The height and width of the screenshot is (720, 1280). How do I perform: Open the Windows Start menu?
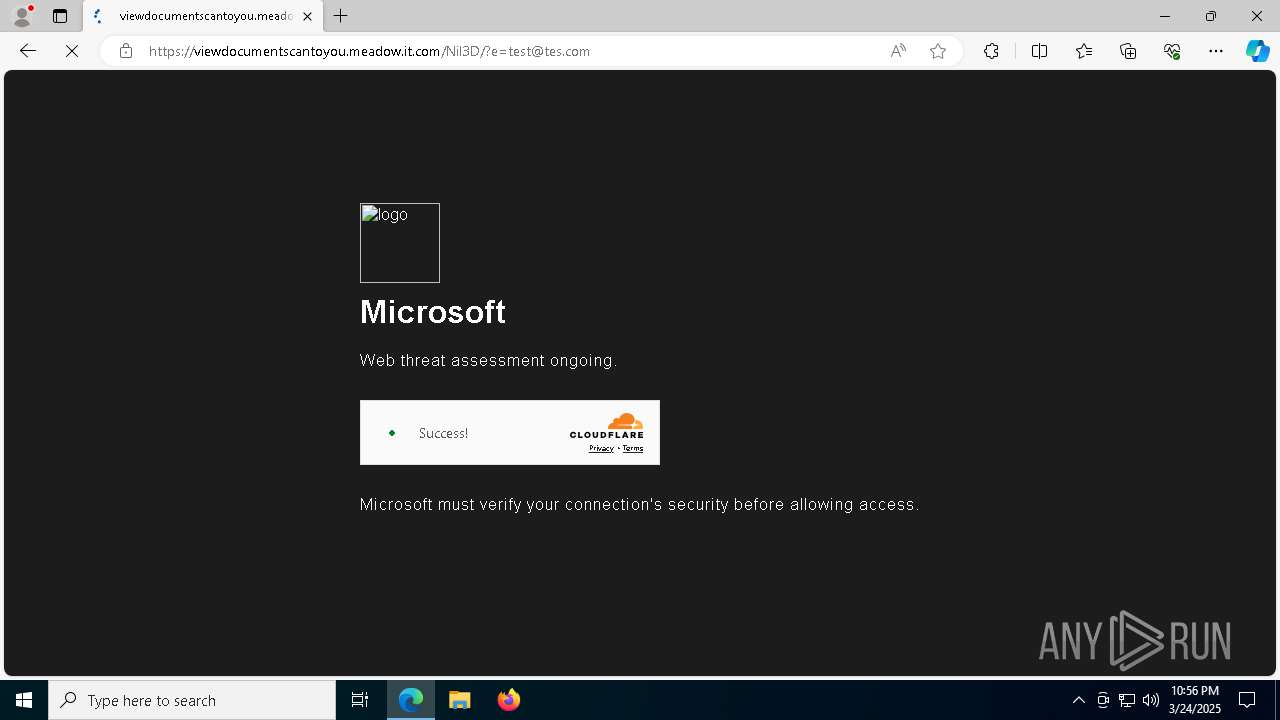tap(24, 700)
